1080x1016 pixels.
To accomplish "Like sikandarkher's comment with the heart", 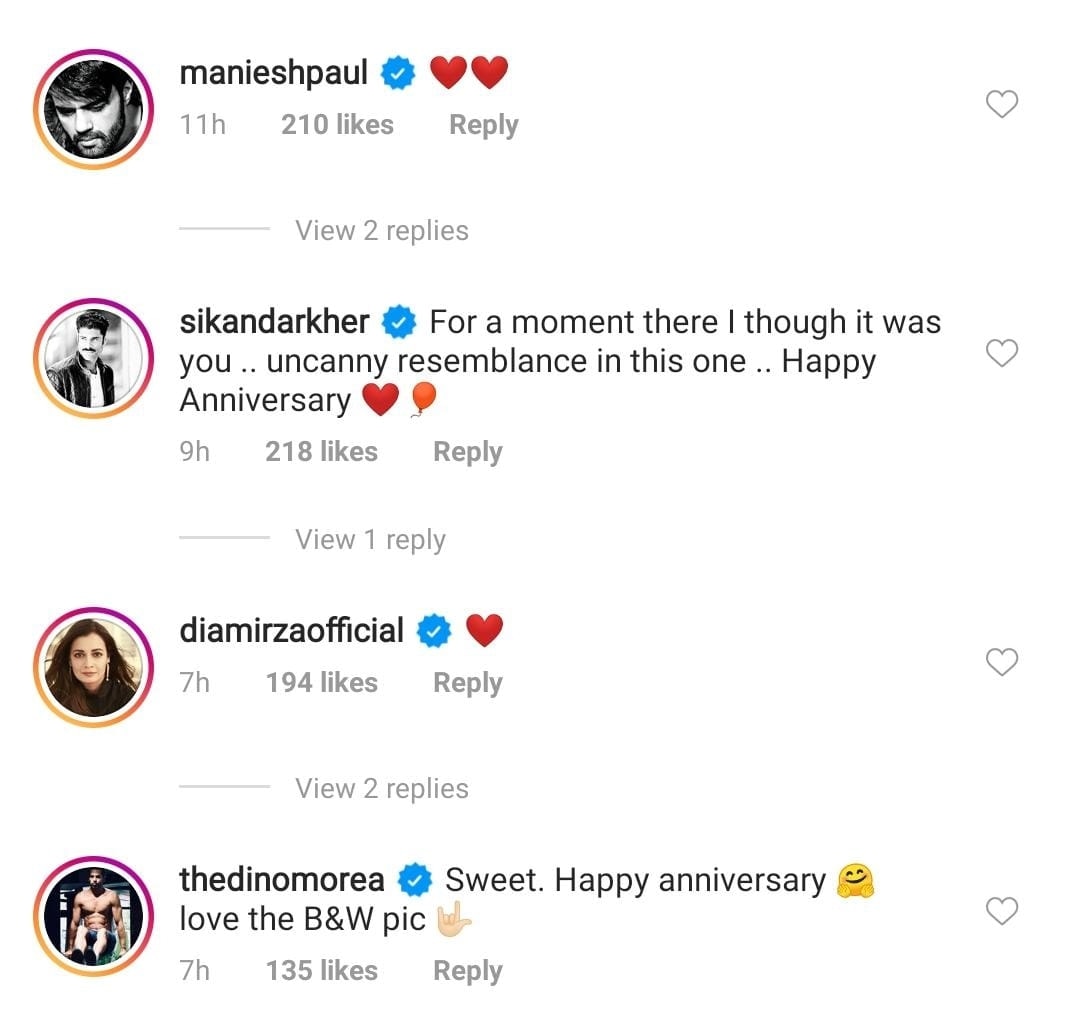I will tap(1001, 353).
